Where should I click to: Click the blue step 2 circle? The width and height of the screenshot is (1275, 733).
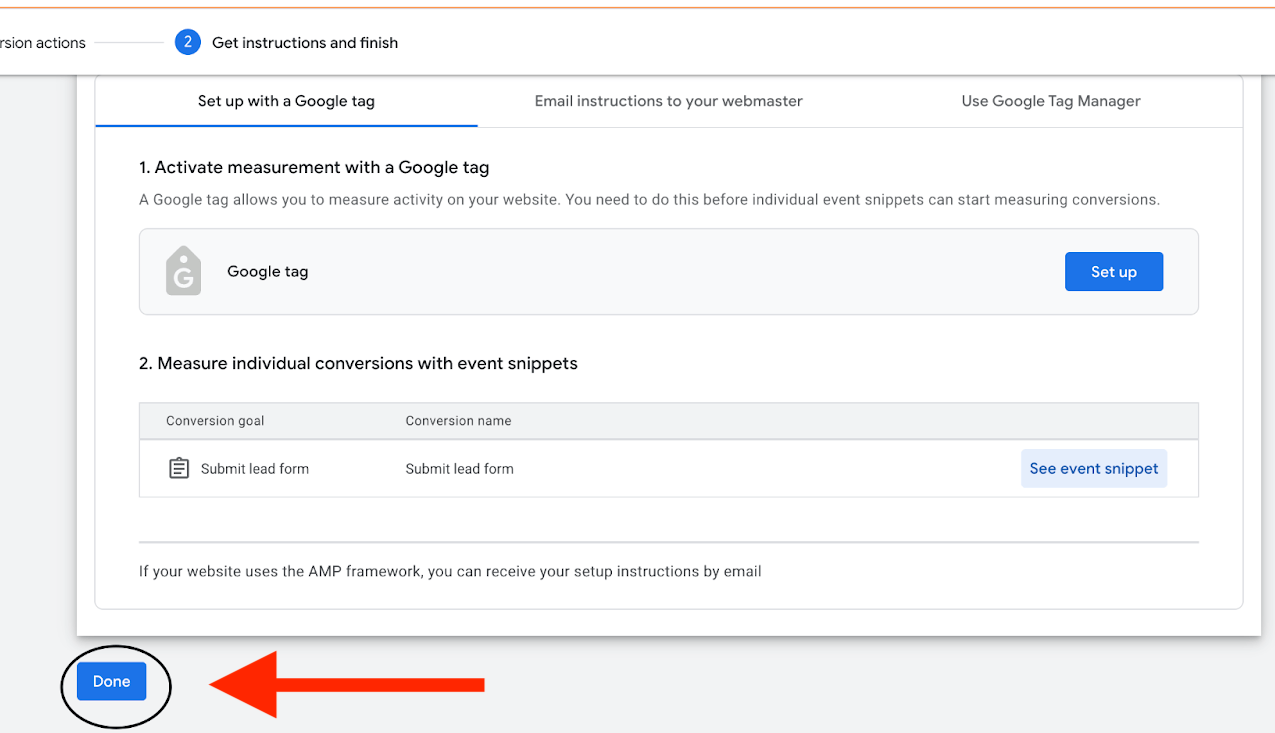click(x=187, y=43)
